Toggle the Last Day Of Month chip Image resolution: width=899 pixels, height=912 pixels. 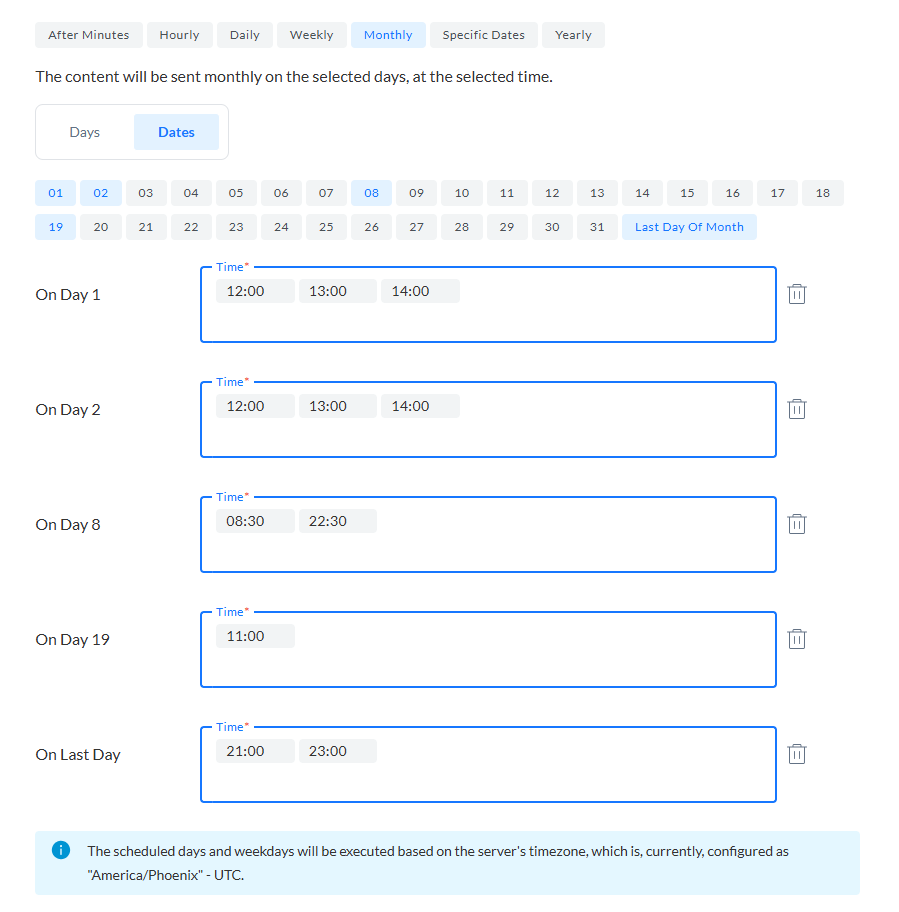click(689, 227)
